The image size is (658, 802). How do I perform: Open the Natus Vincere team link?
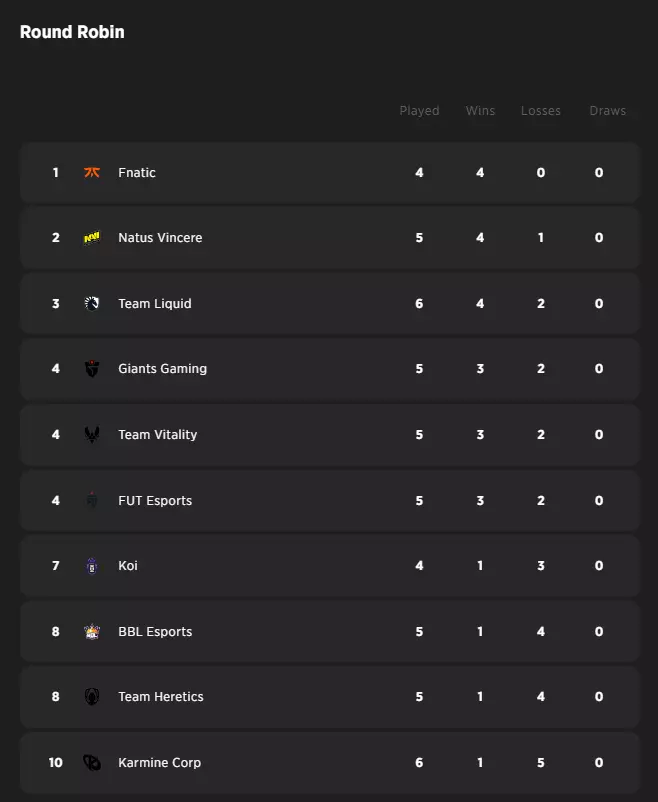(160, 238)
